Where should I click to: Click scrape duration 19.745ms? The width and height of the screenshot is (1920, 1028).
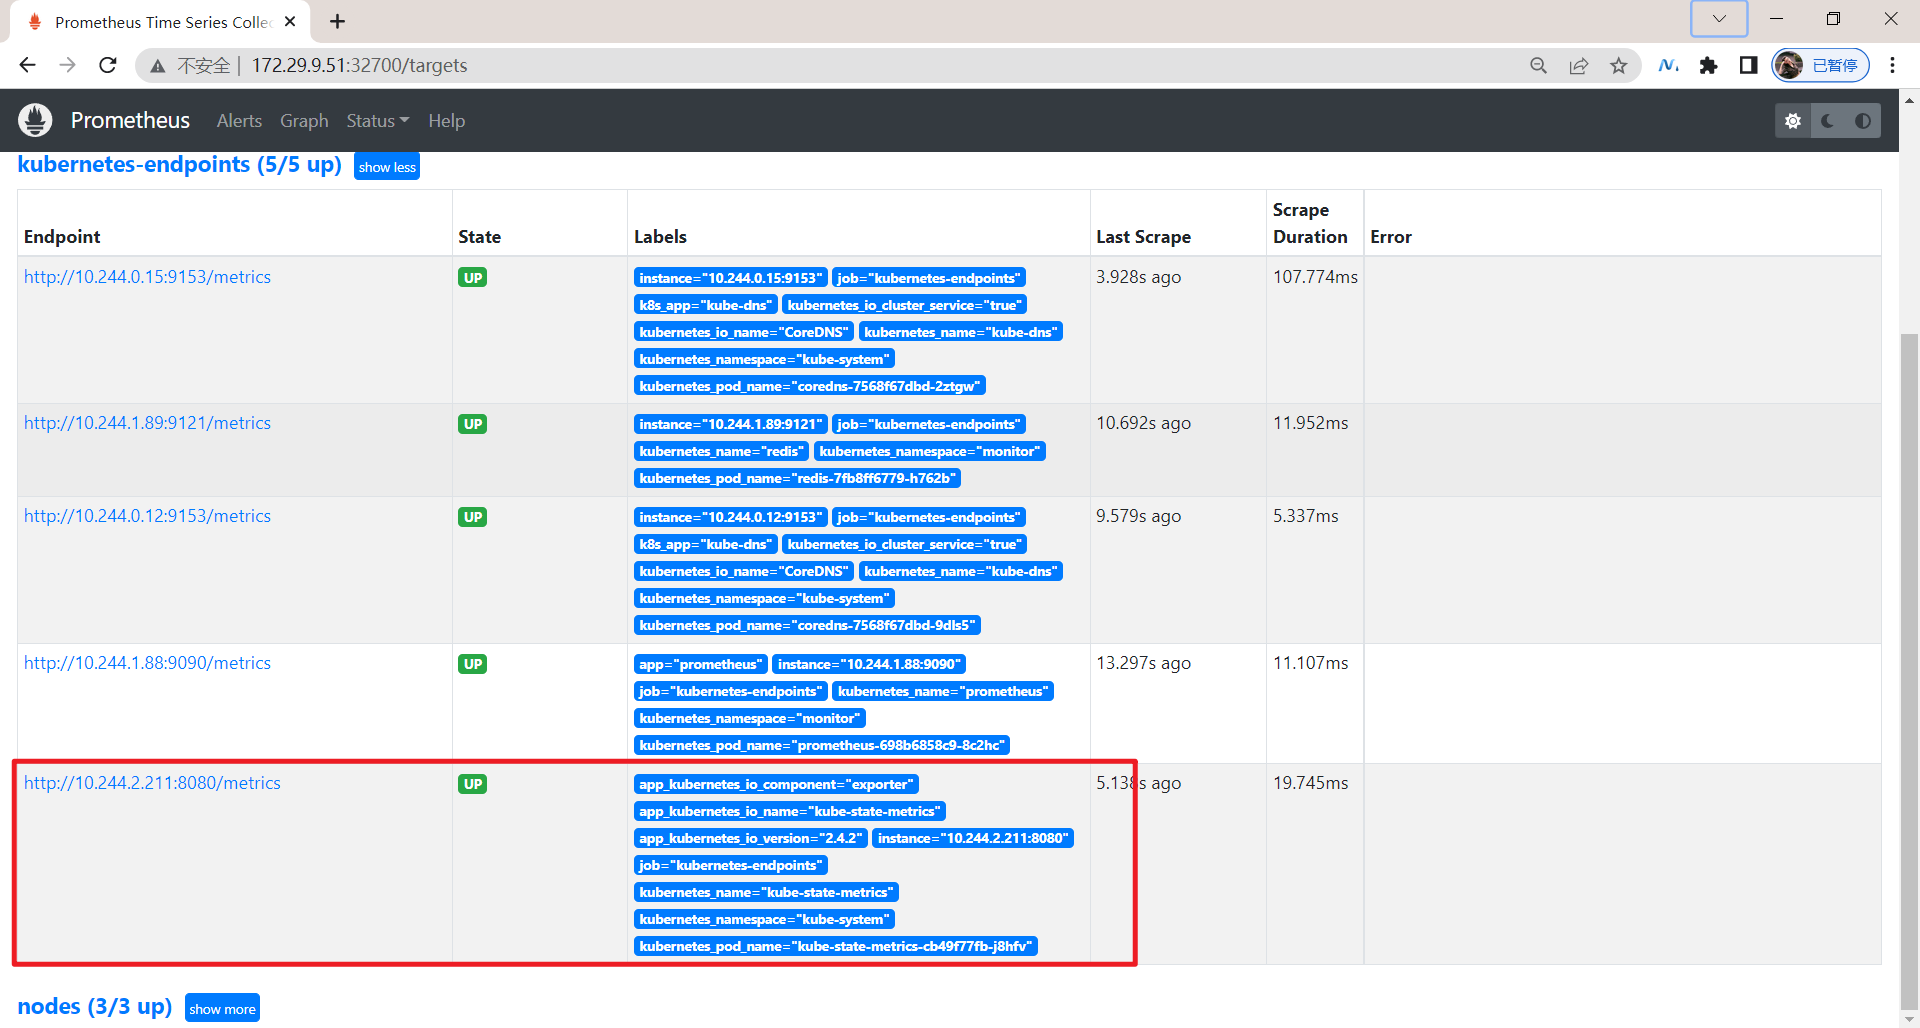(1310, 783)
